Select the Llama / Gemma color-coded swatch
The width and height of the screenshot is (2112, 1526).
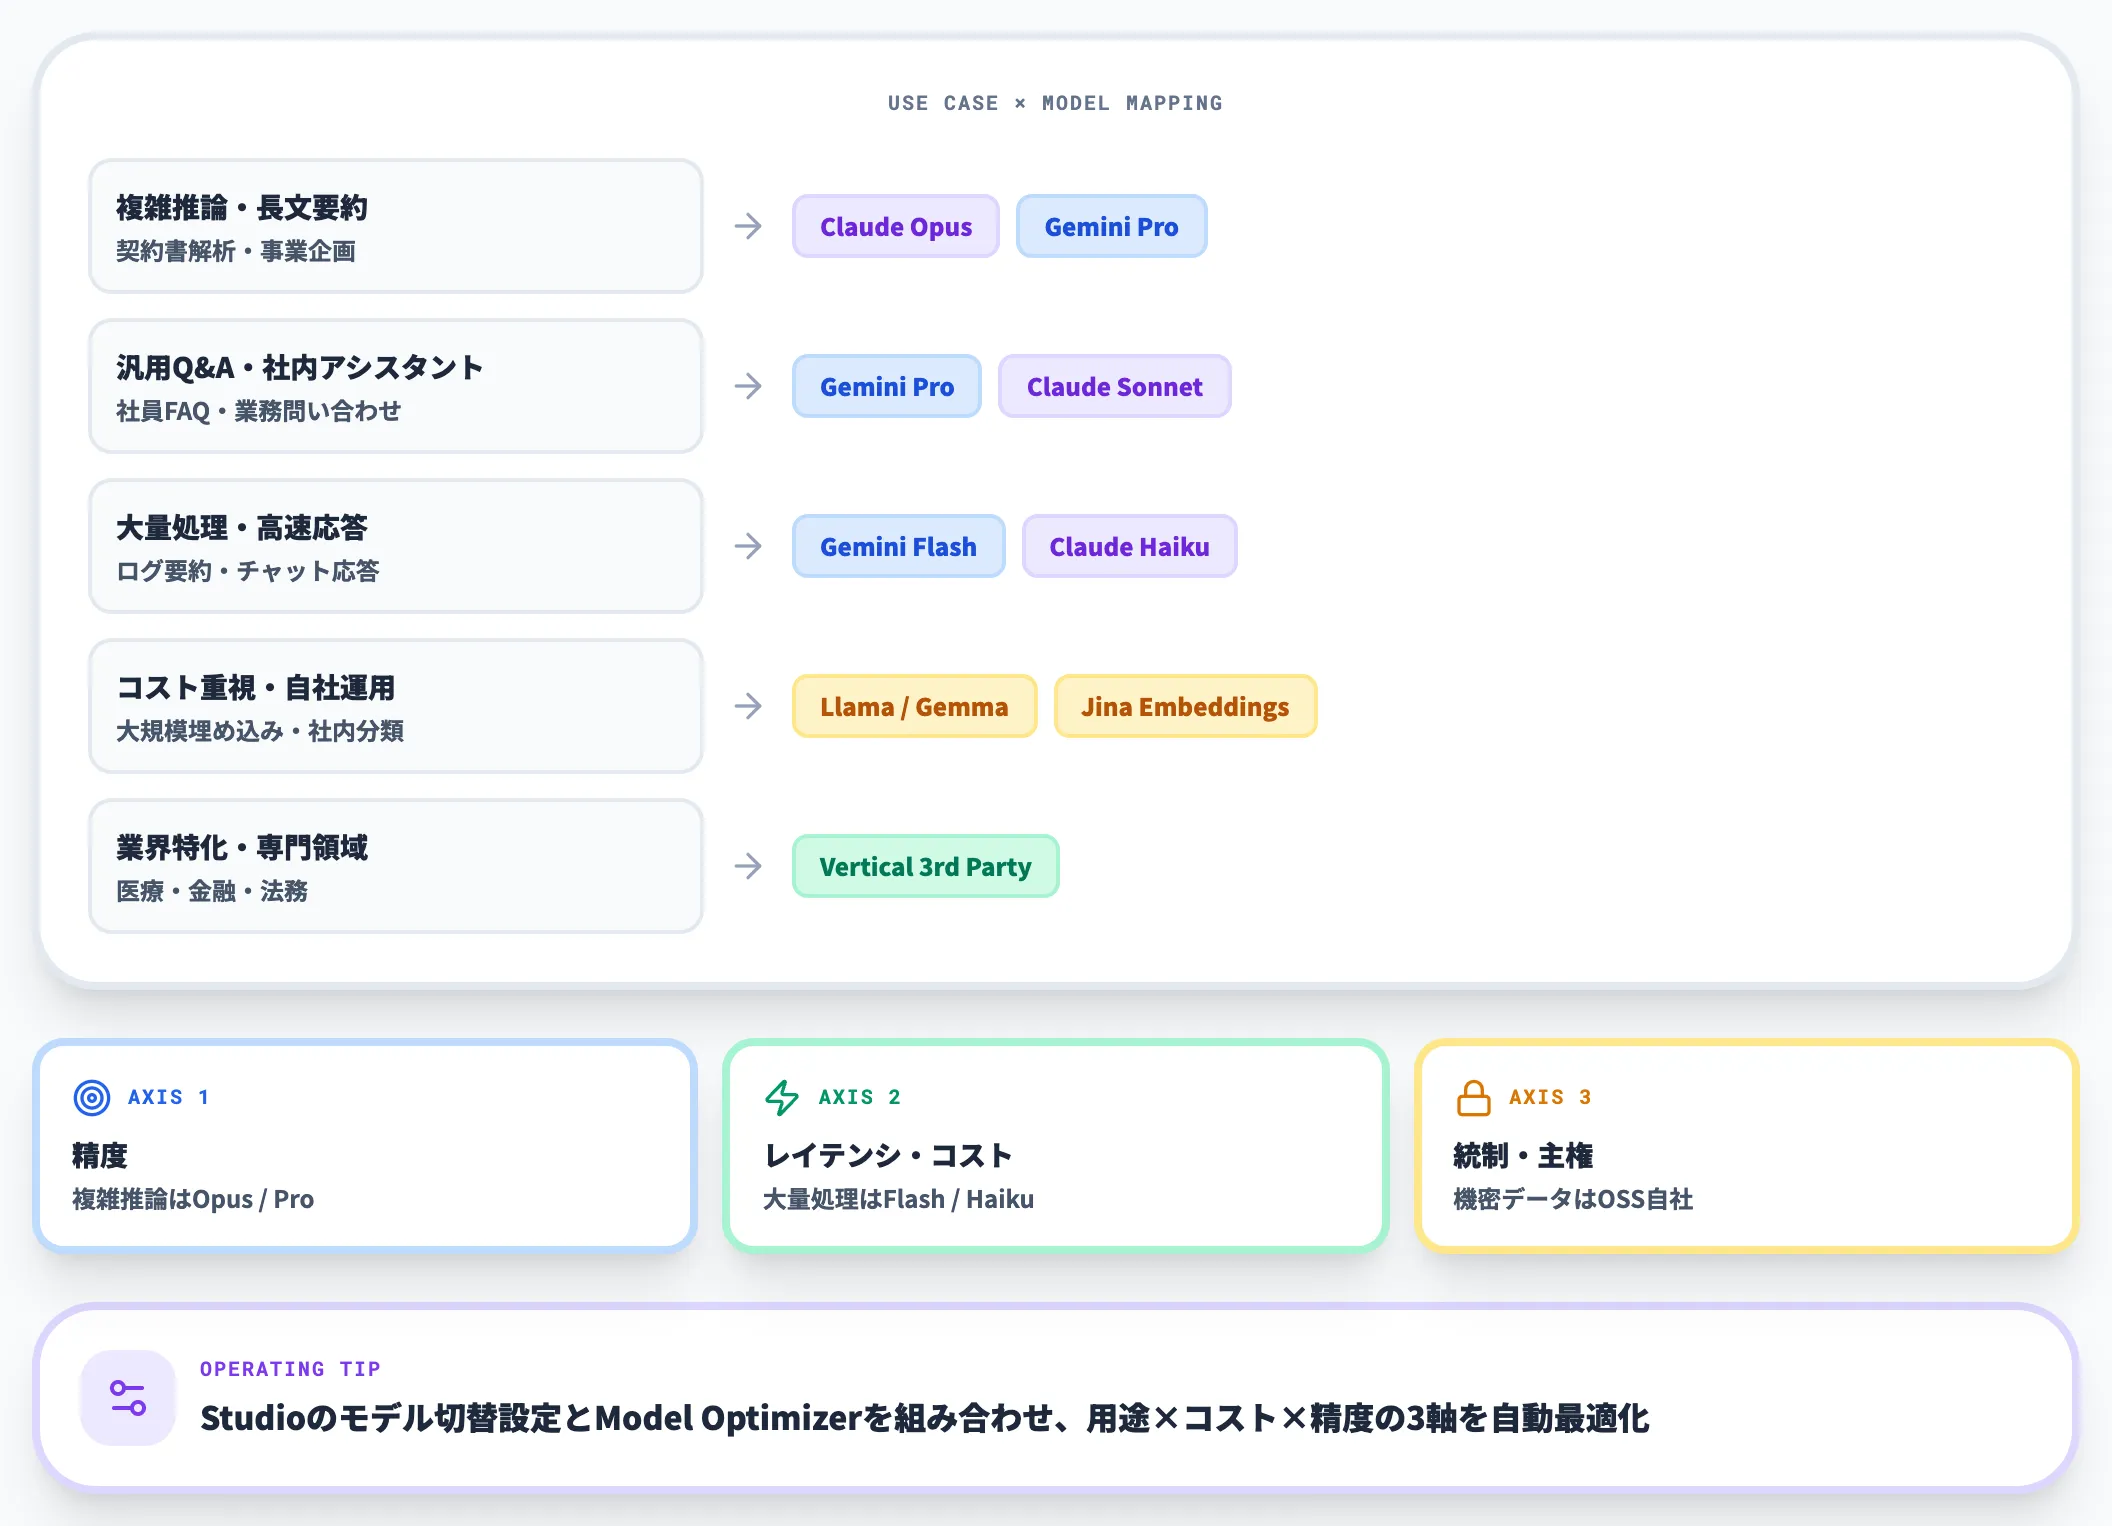coord(913,706)
